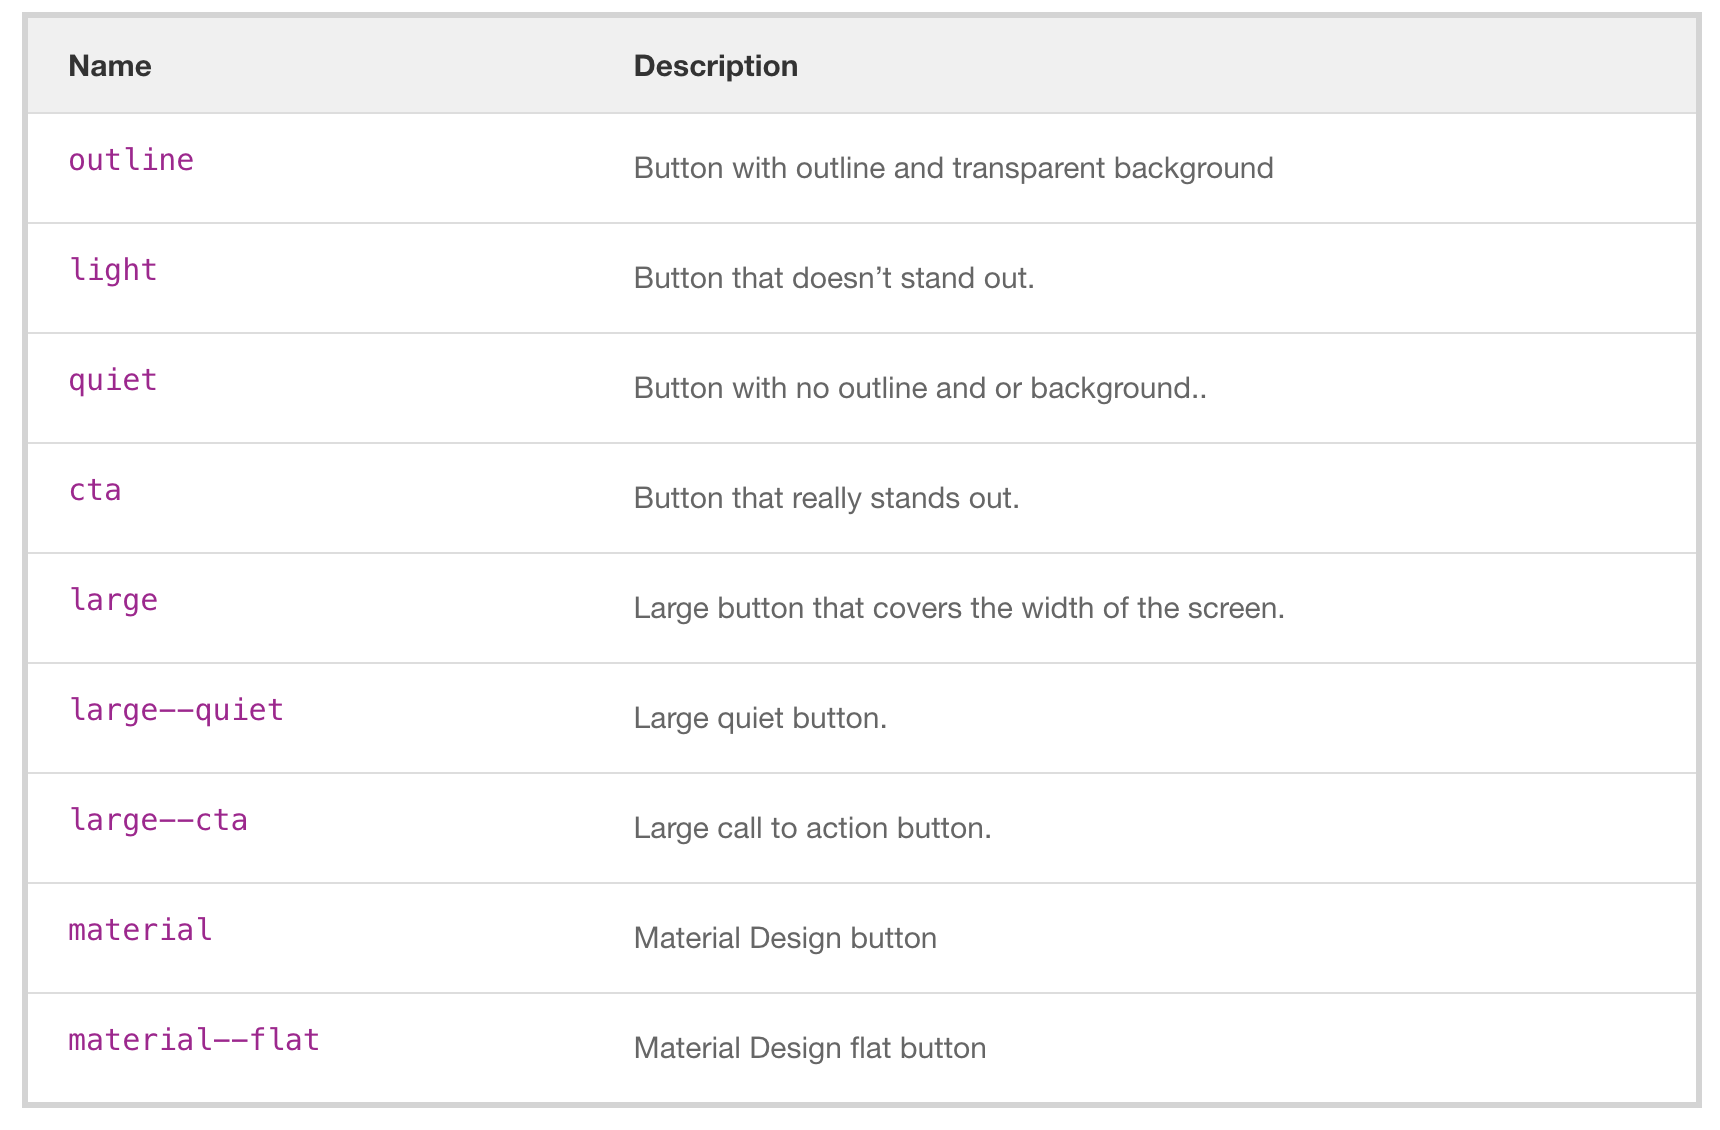1720x1130 pixels.
Task: Click the light modifier name
Action: 113,270
